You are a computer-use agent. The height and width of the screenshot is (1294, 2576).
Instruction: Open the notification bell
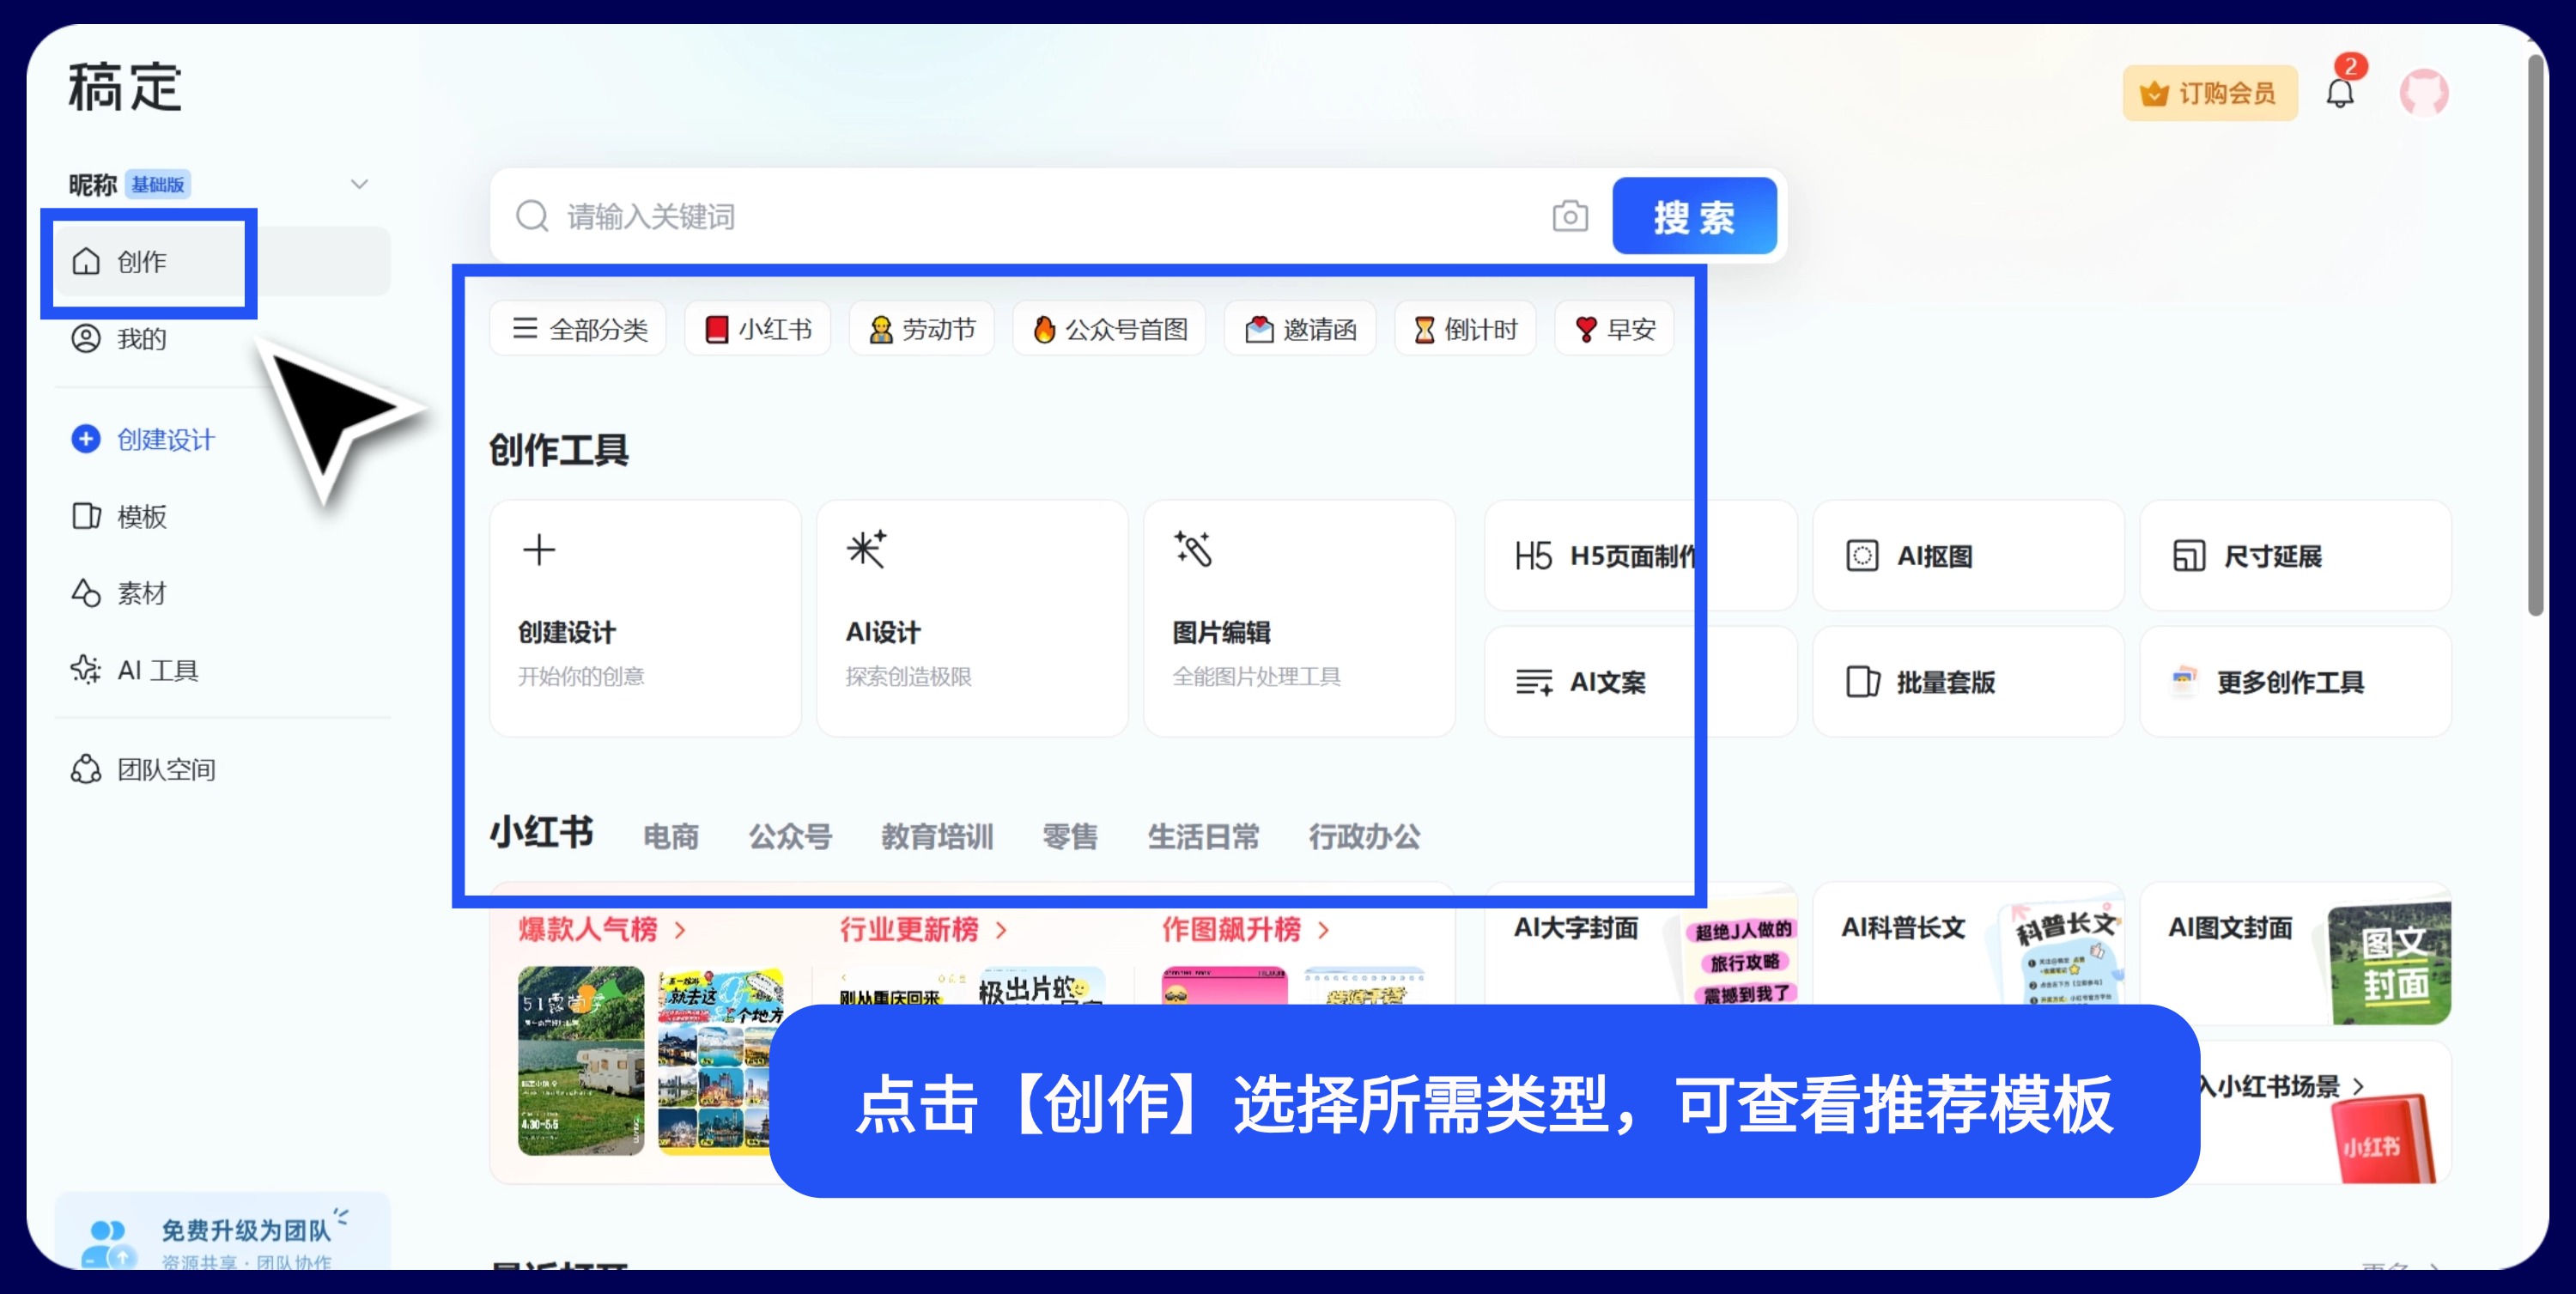coord(2340,93)
